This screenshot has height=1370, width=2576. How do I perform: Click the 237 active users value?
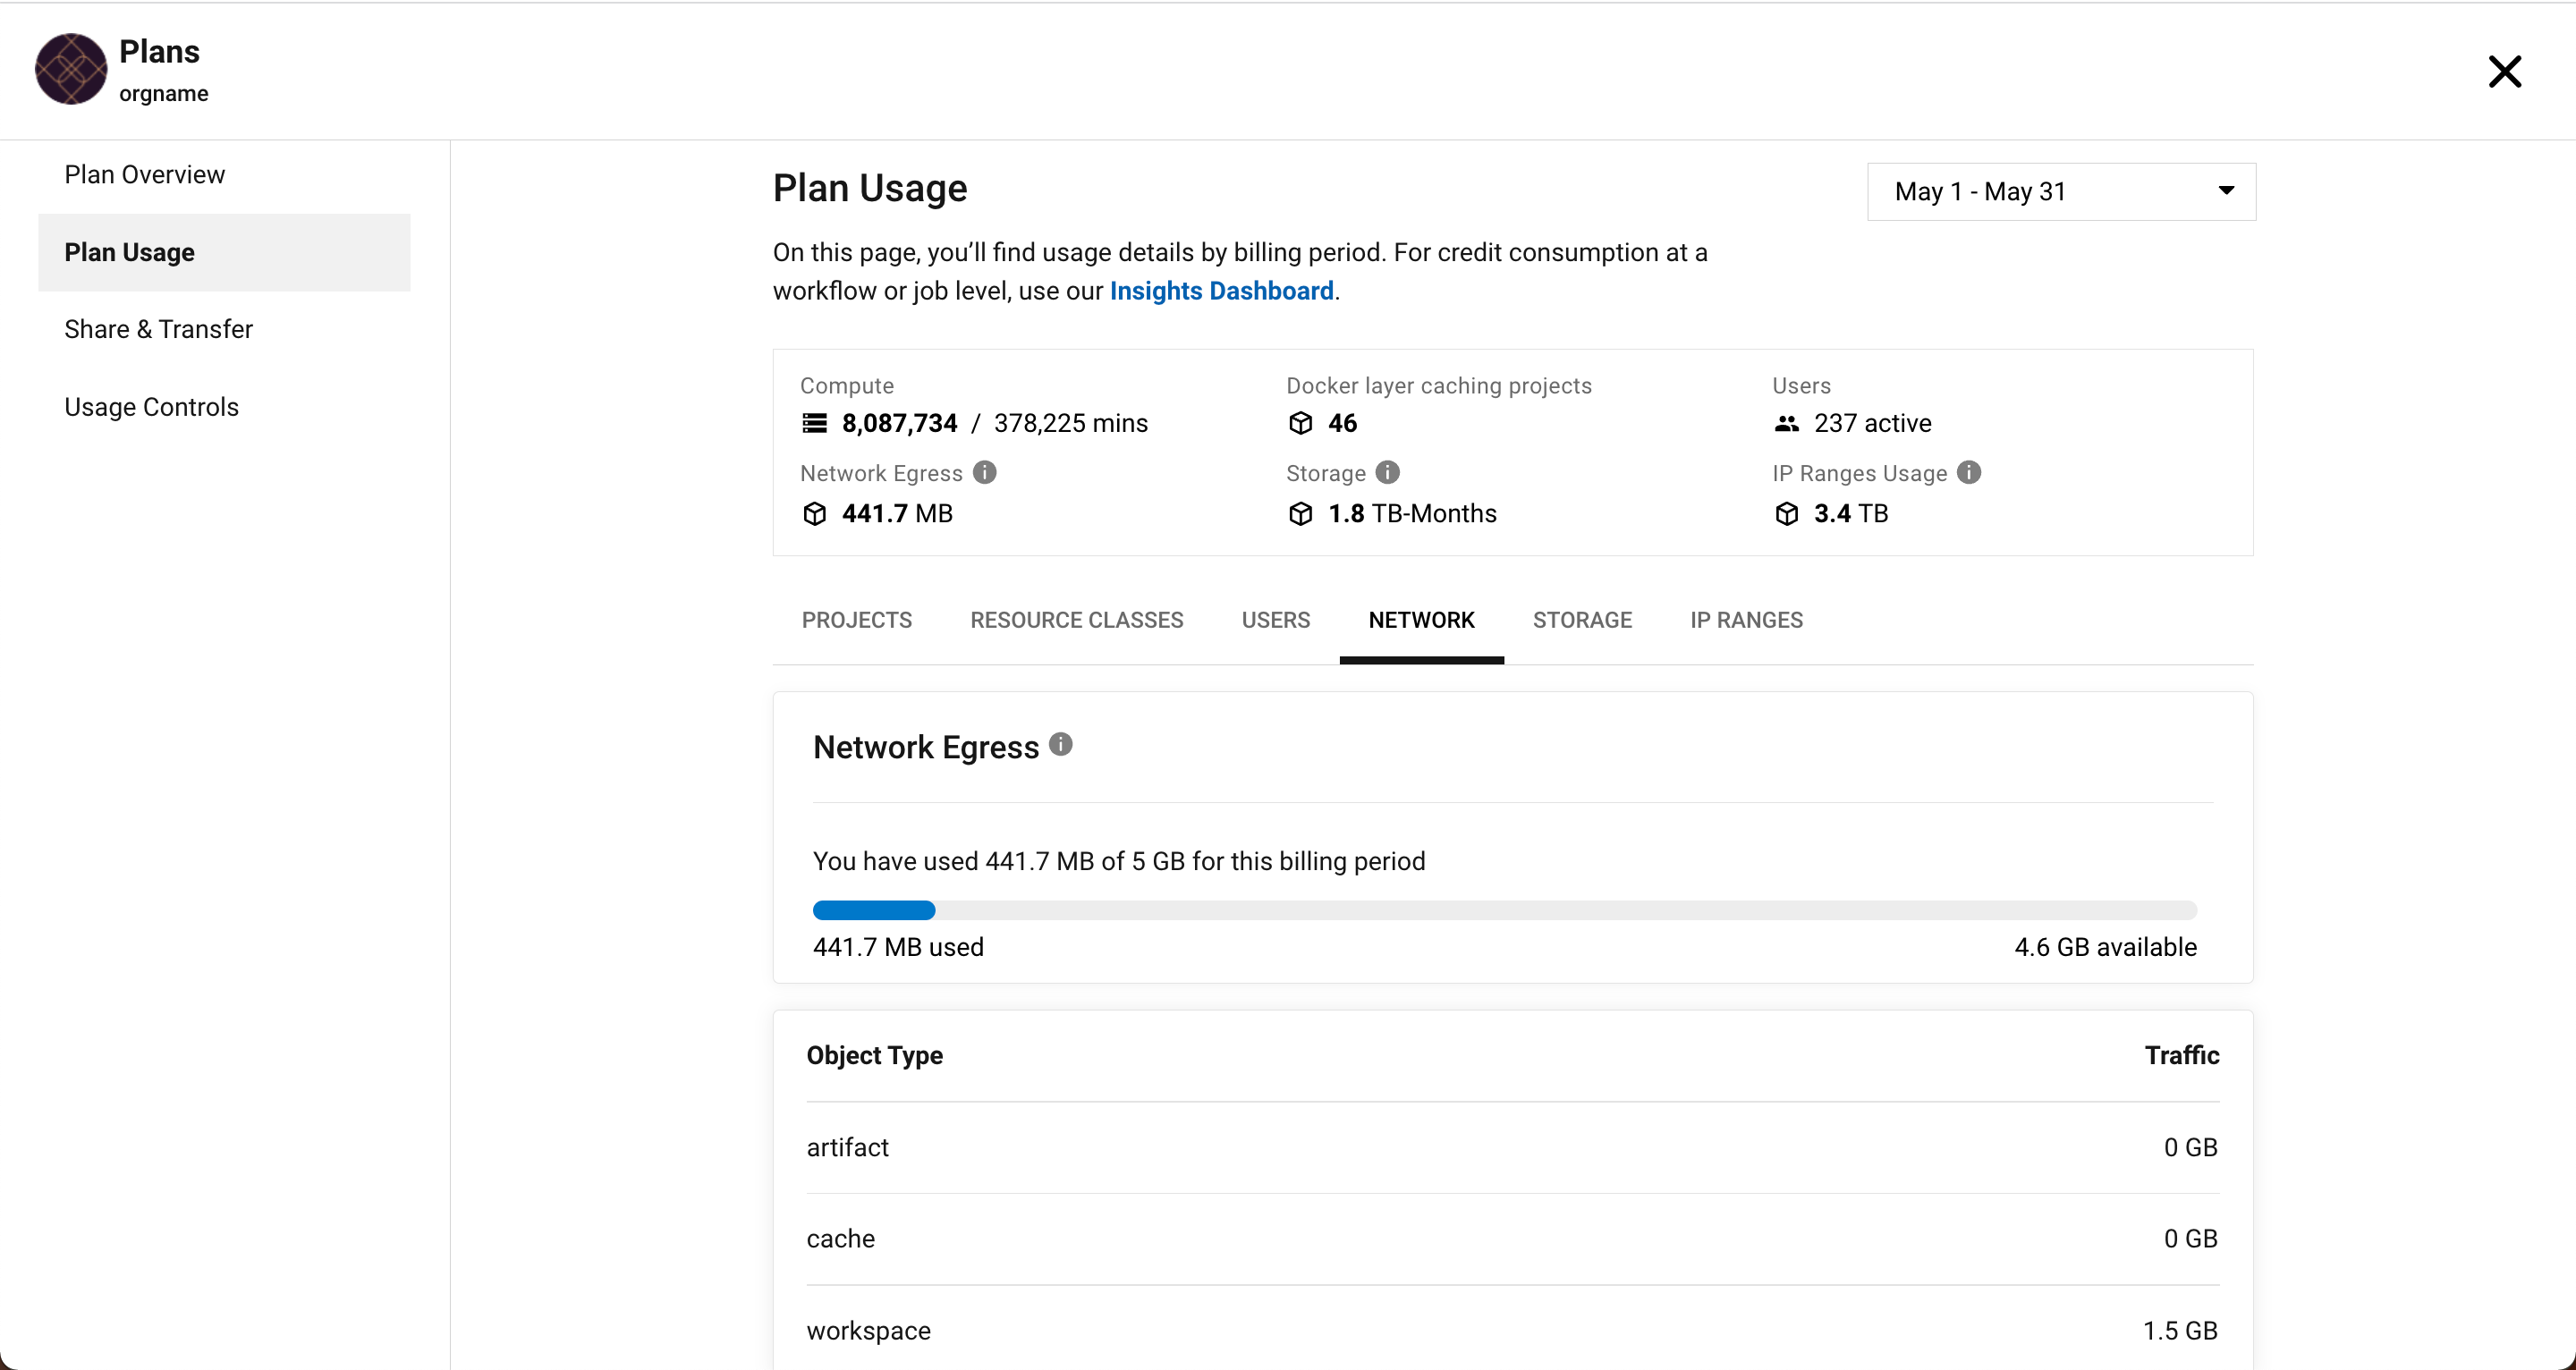coord(1873,424)
